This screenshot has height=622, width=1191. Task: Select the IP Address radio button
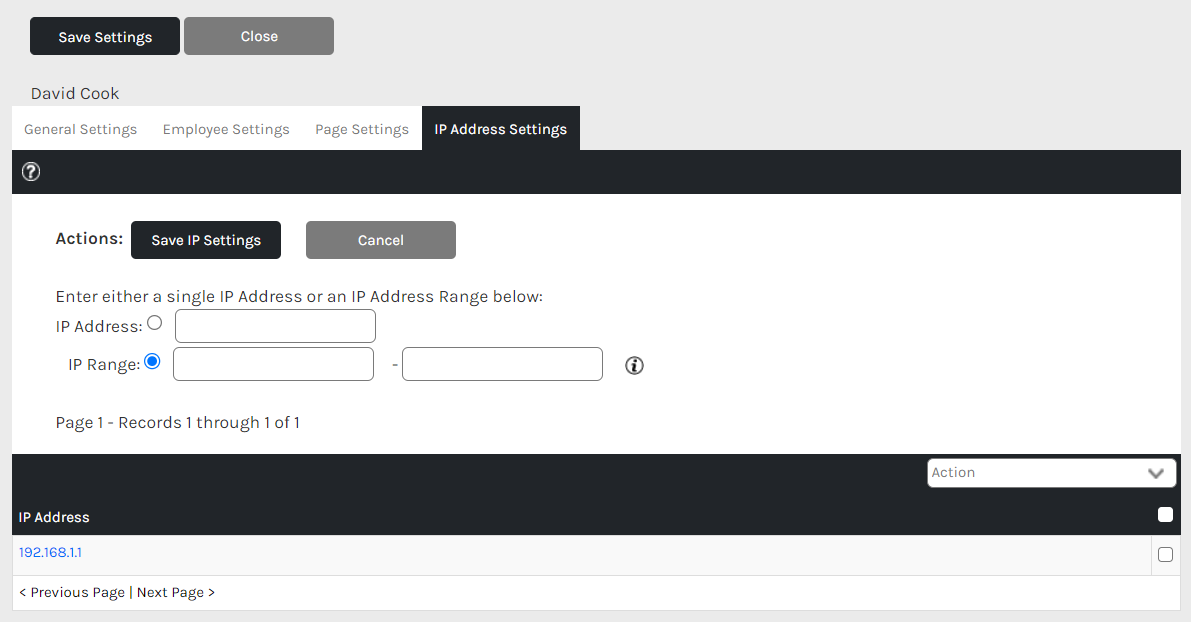pyautogui.click(x=155, y=323)
